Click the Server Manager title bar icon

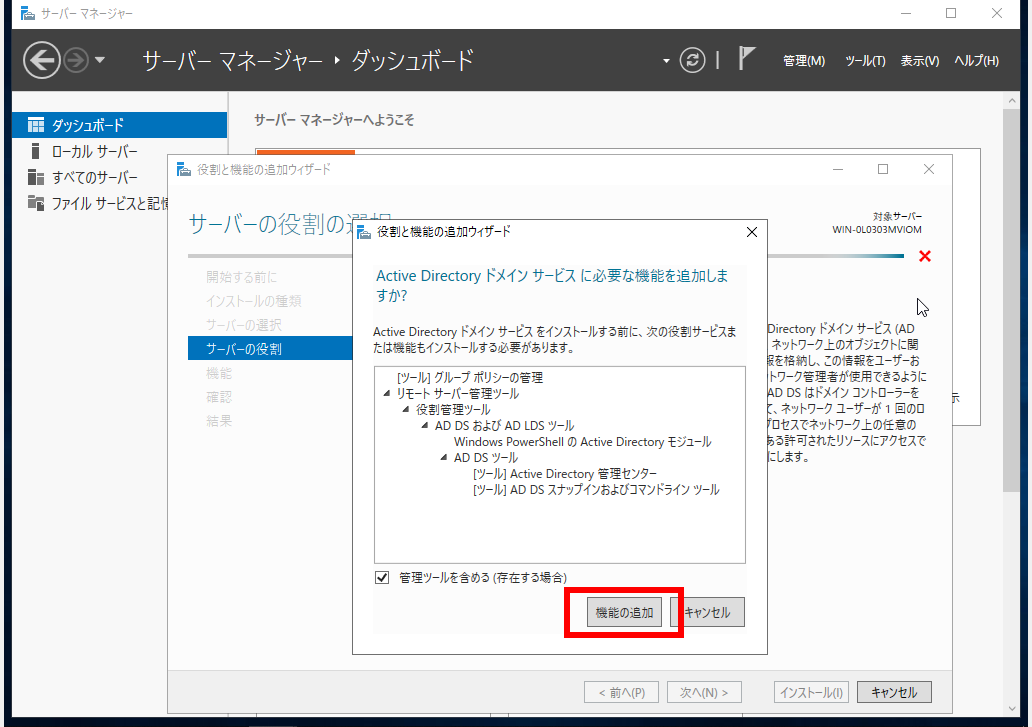point(28,13)
